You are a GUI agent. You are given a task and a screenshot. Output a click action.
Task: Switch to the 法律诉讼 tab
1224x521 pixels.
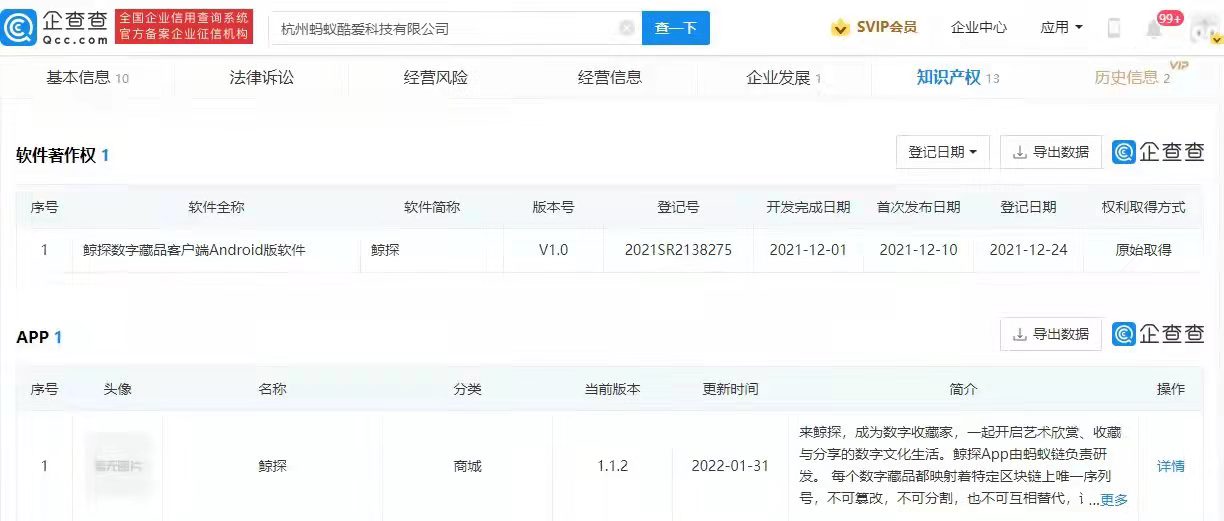(262, 77)
